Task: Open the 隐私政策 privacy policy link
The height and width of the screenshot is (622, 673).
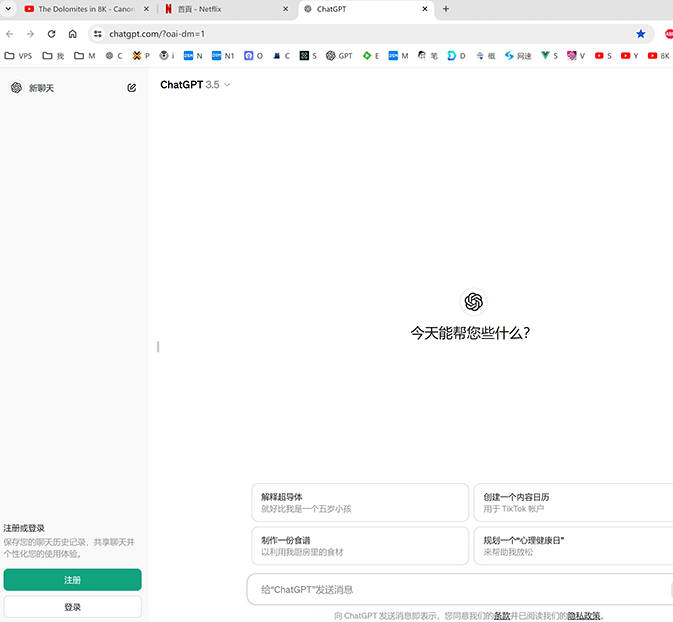Action: (x=584, y=616)
